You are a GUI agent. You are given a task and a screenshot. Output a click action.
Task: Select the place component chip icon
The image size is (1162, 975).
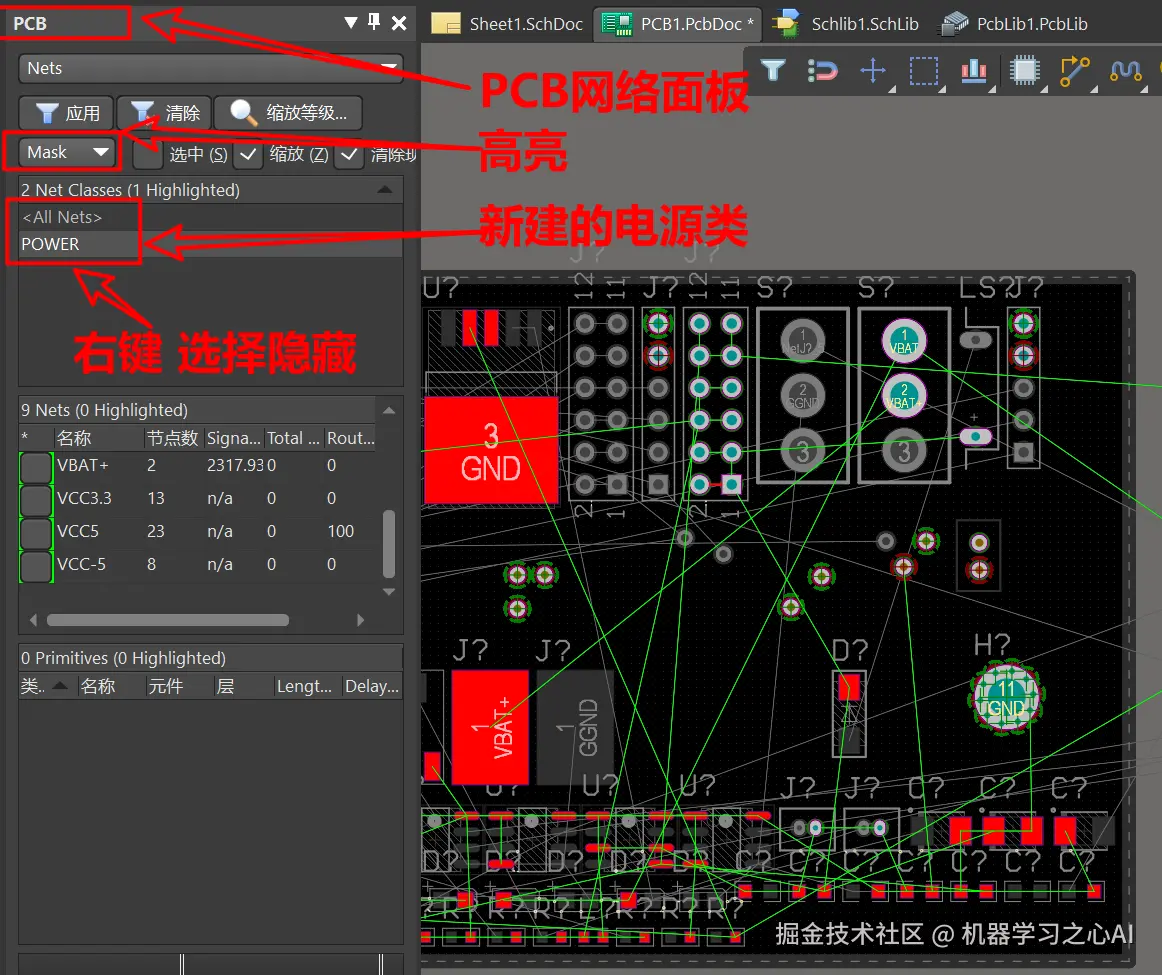[1025, 71]
